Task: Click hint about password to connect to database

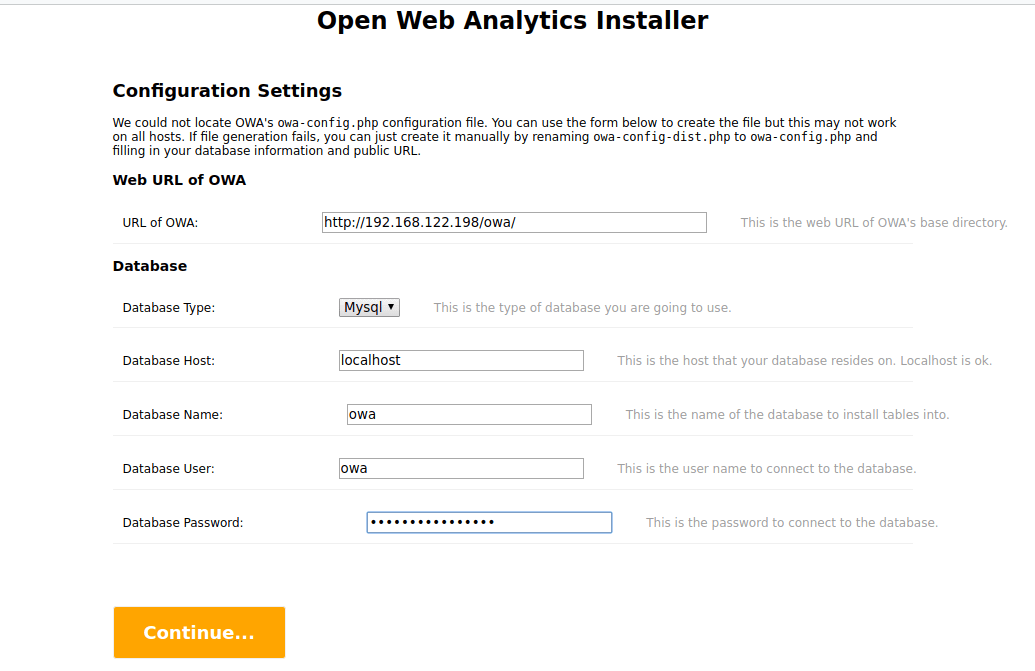Action: [x=792, y=523]
